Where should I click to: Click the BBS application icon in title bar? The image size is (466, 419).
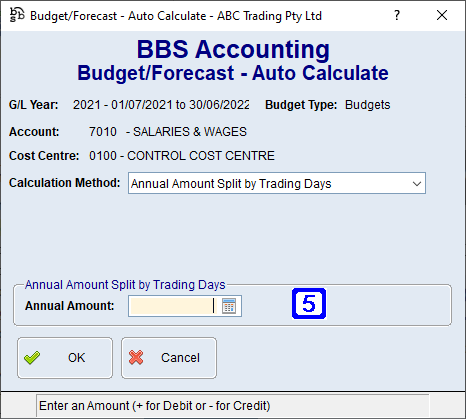click(17, 15)
